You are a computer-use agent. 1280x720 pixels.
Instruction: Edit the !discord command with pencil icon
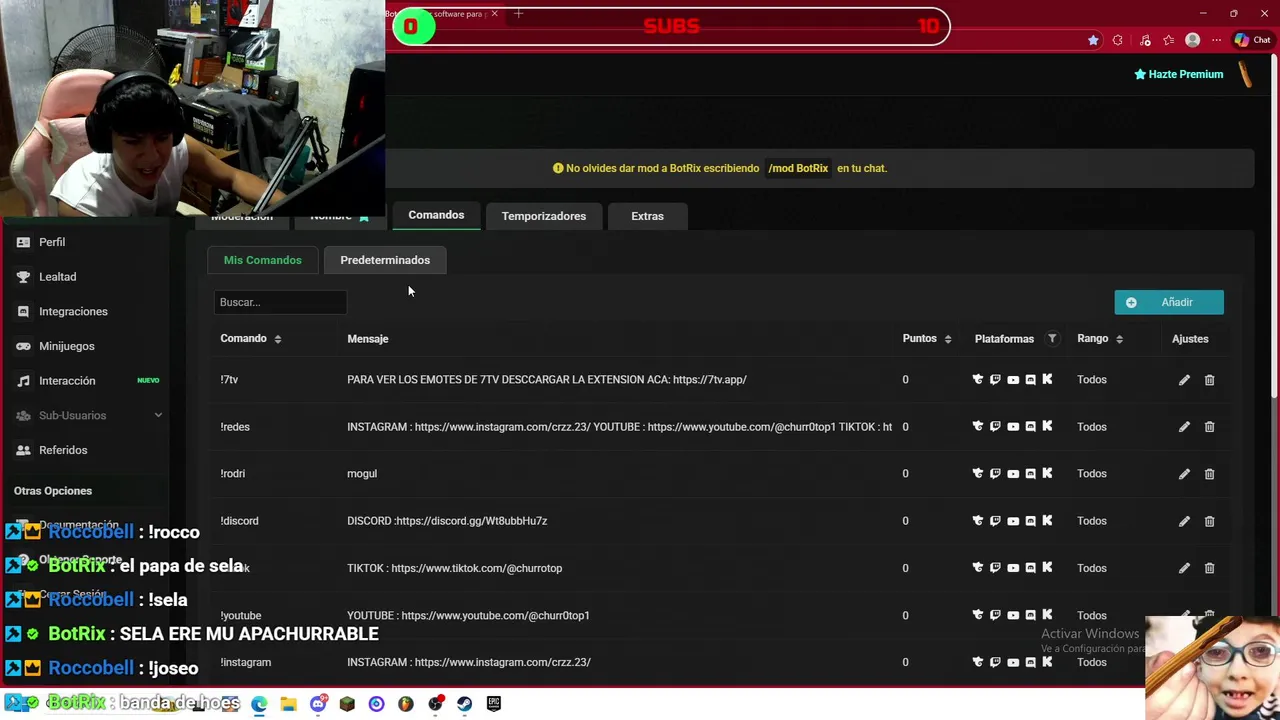(x=1184, y=521)
